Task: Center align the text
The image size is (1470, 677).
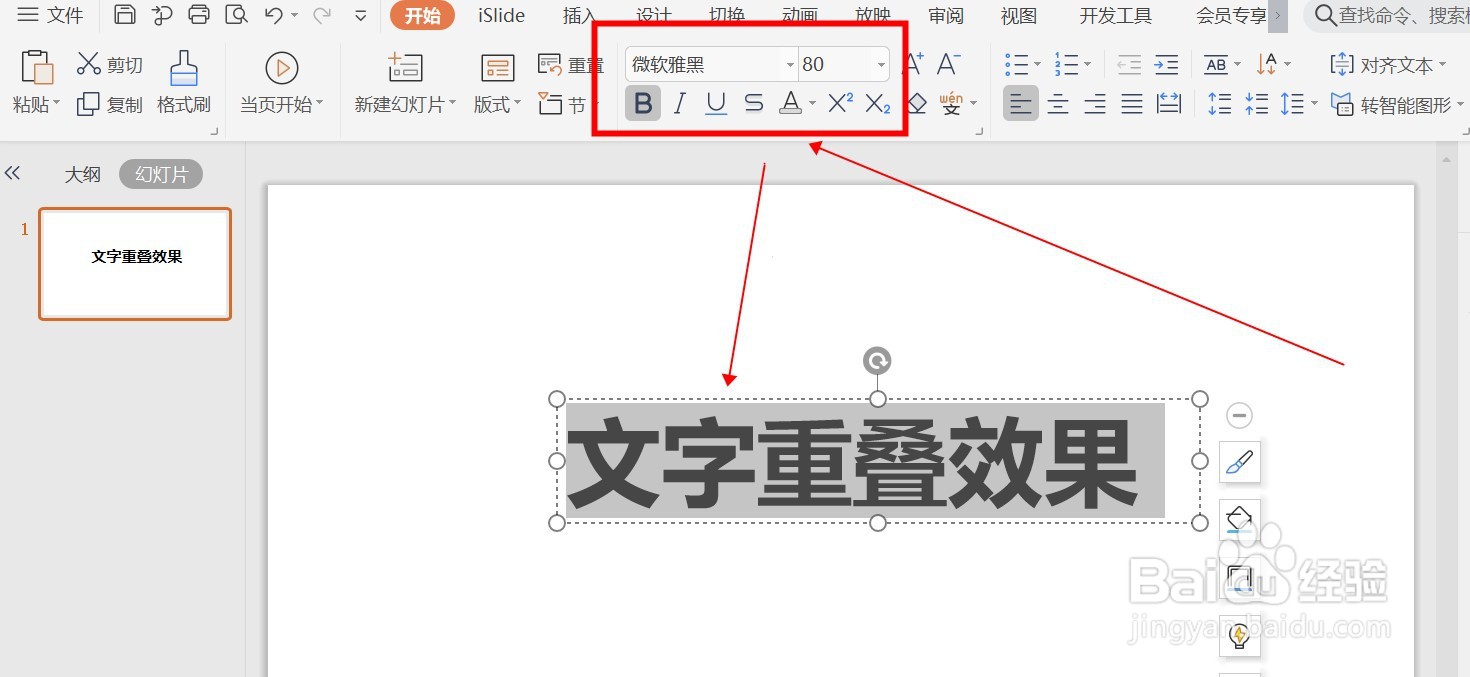Action: pyautogui.click(x=1058, y=103)
